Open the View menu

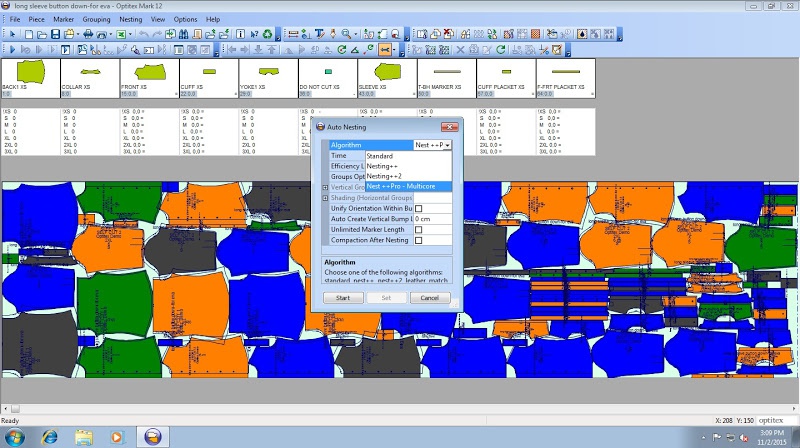[158, 19]
